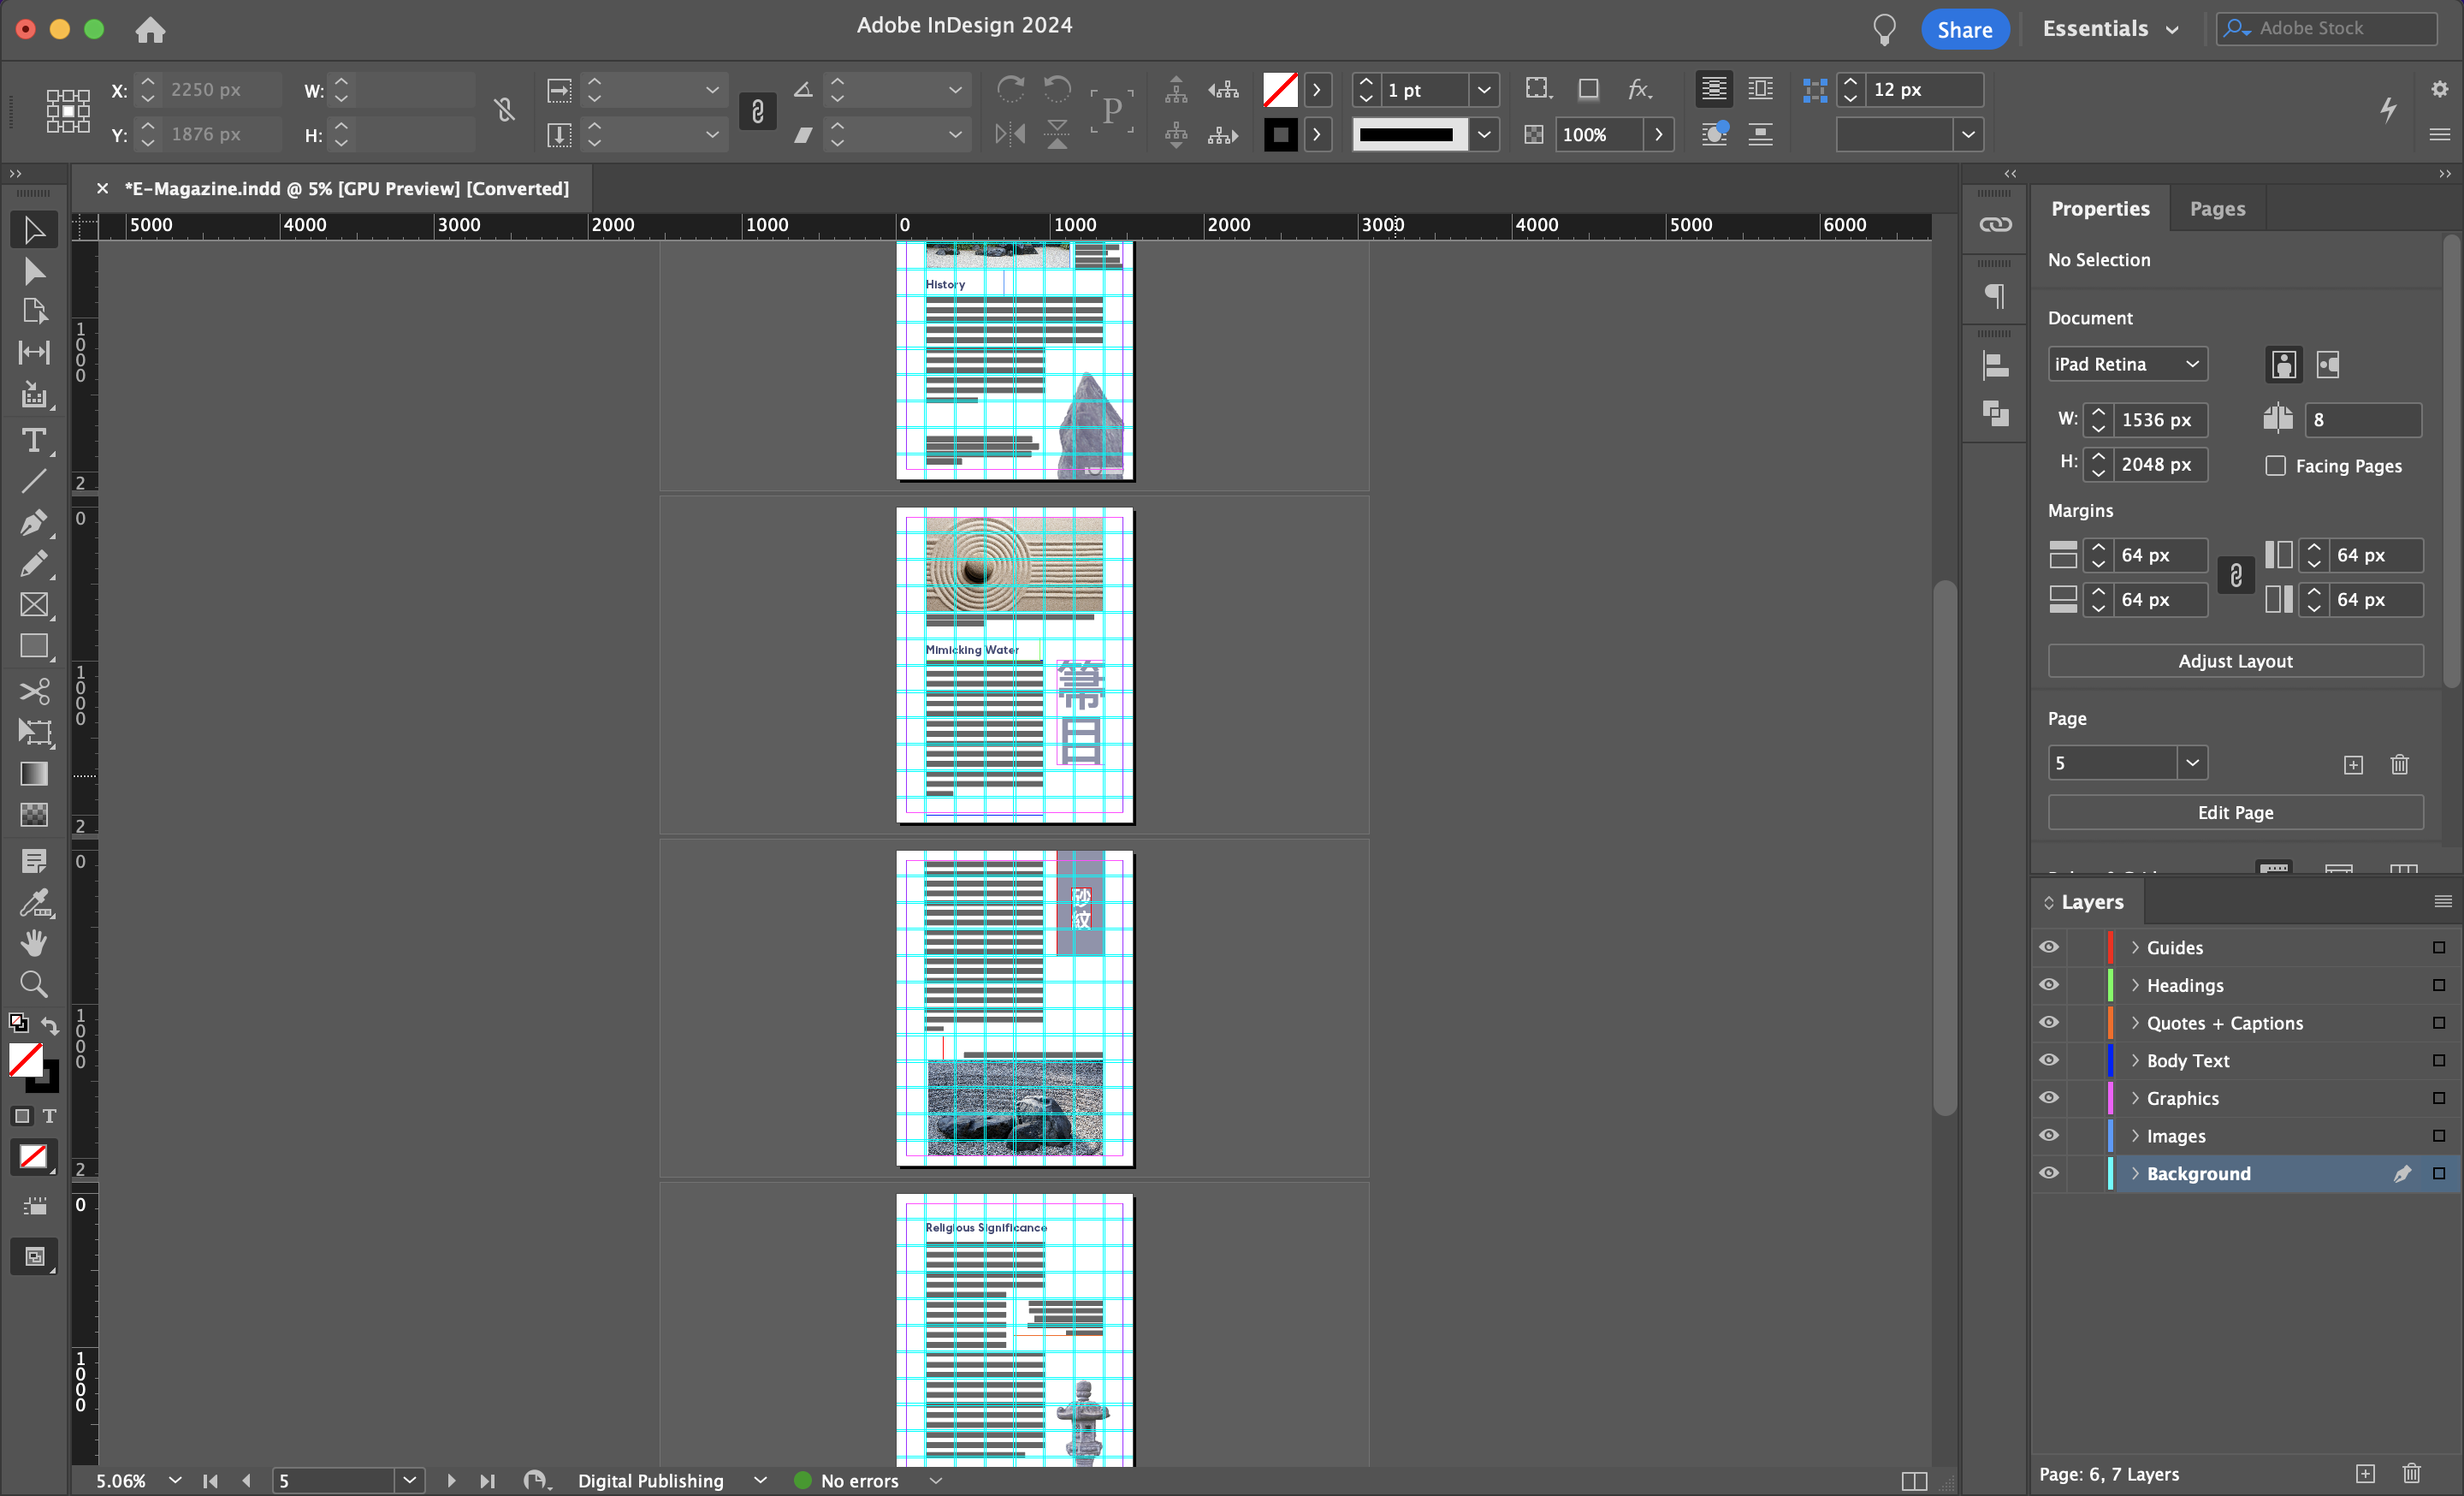
Task: Open the stroke weight dropdown
Action: [1484, 90]
